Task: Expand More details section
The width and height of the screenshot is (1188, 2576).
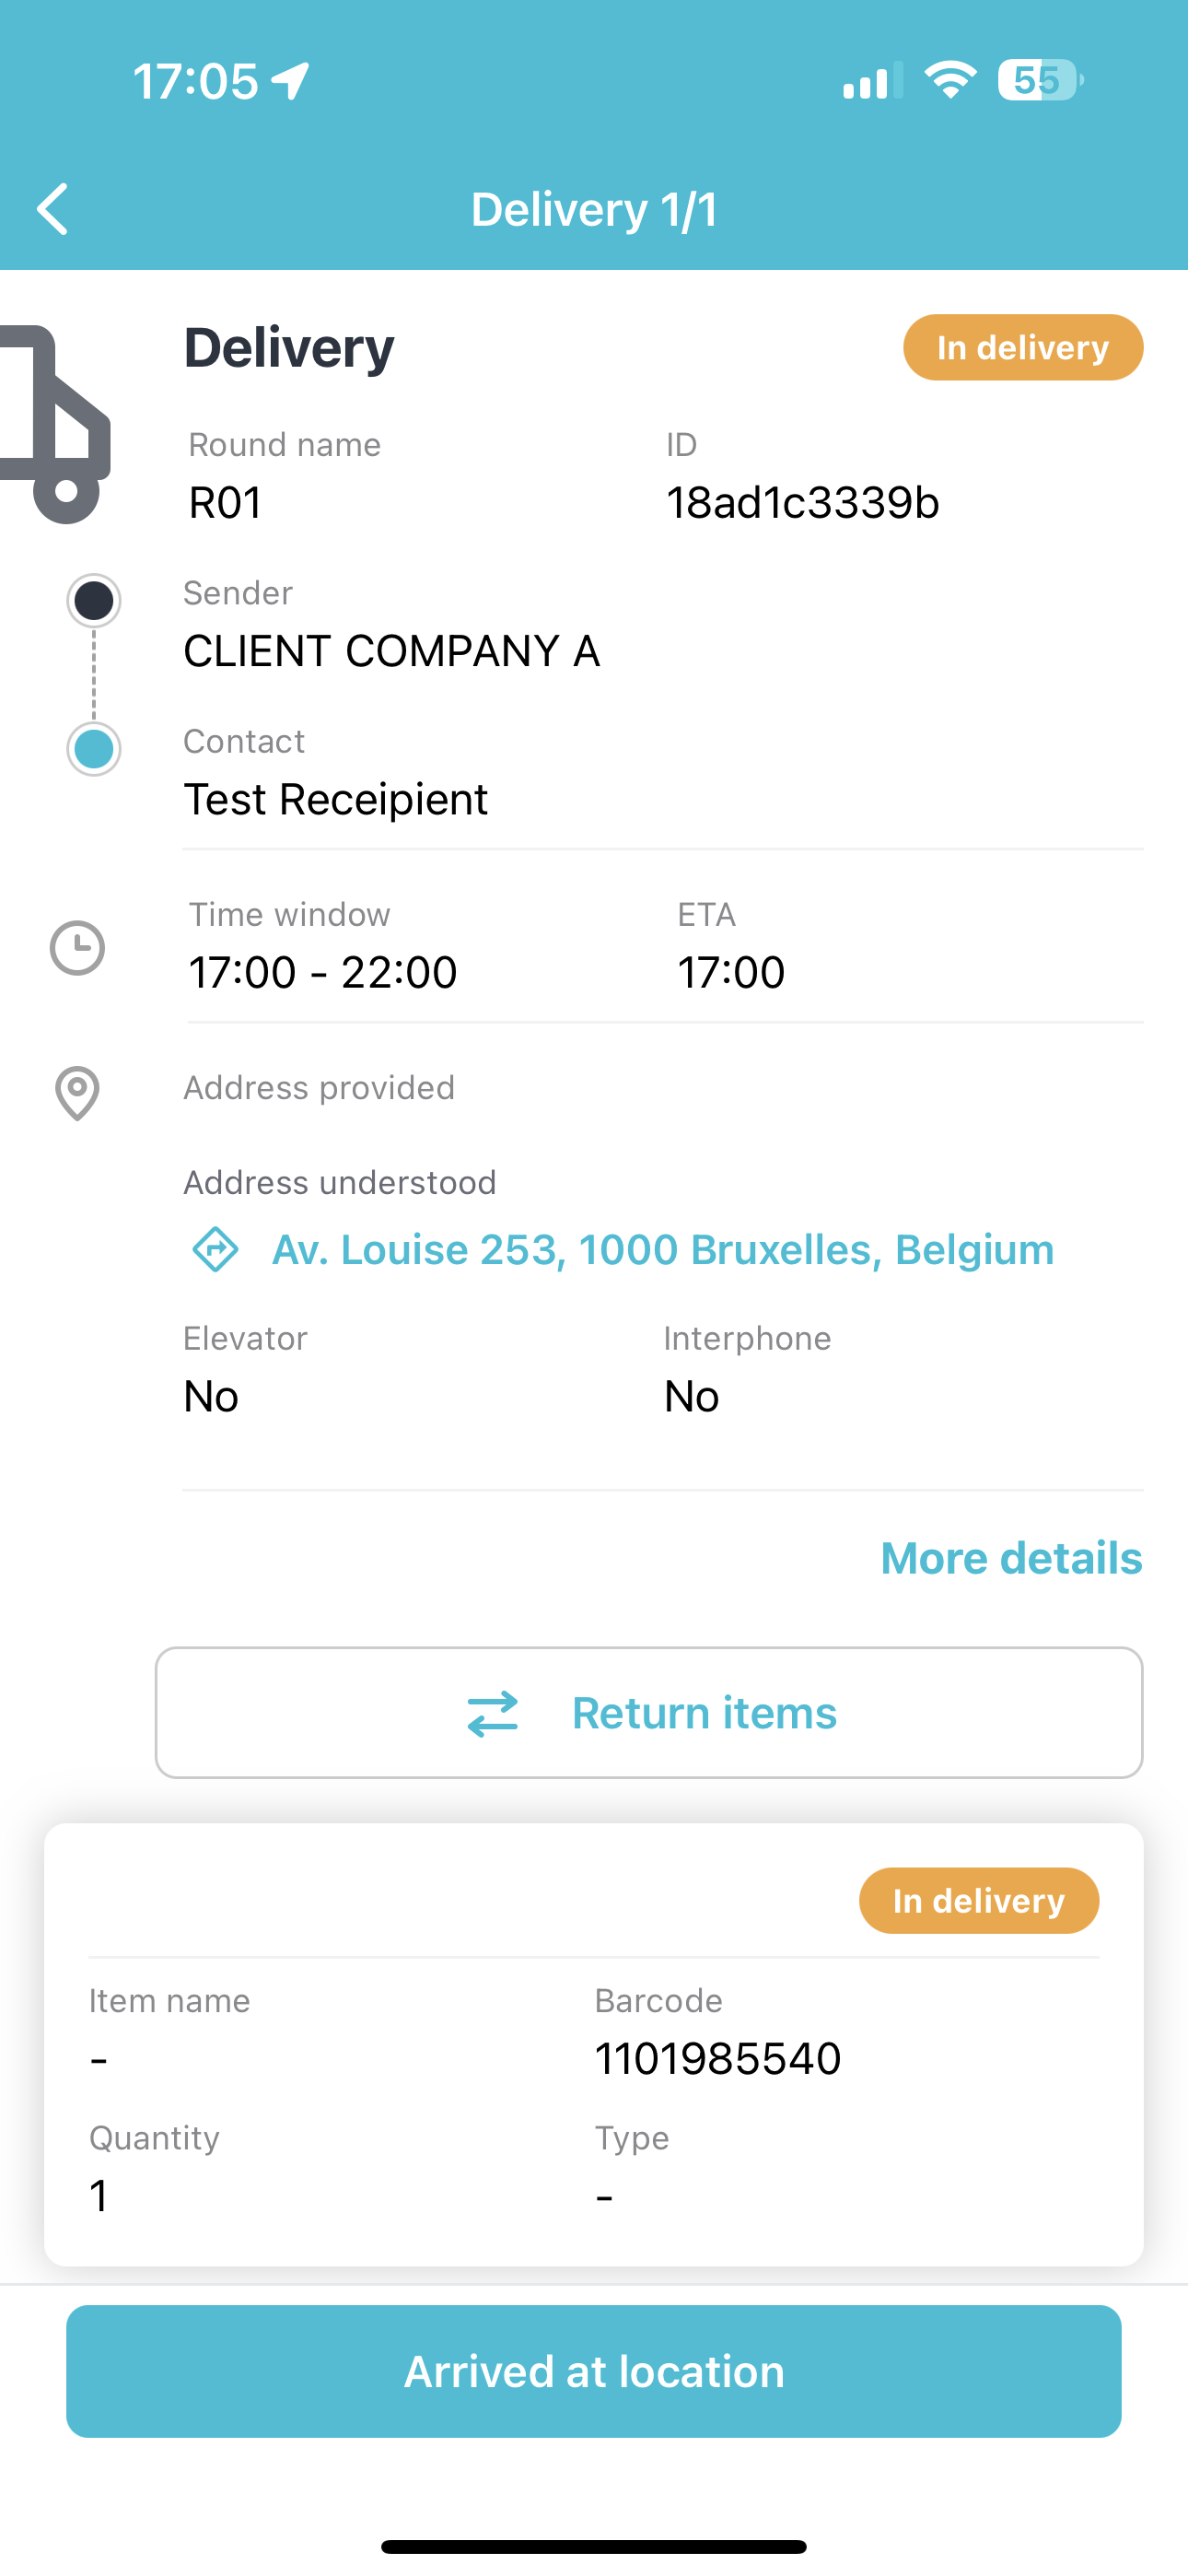Action: (x=1011, y=1558)
